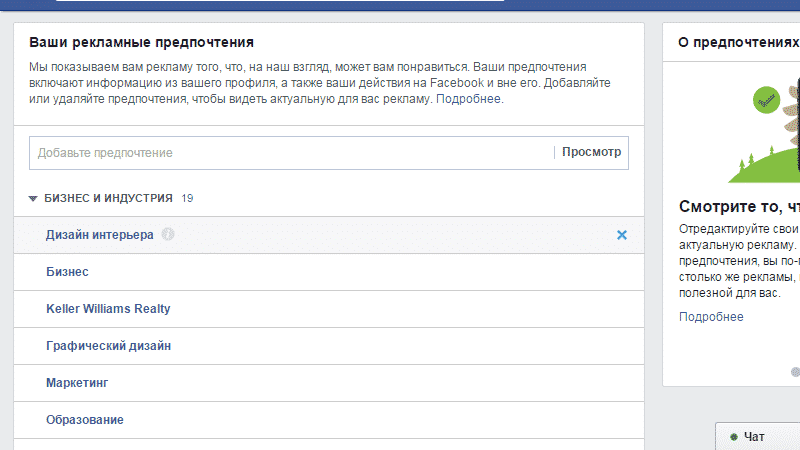Select the Бизнес preference row
Screen dimensions: 800x450
[329, 272]
